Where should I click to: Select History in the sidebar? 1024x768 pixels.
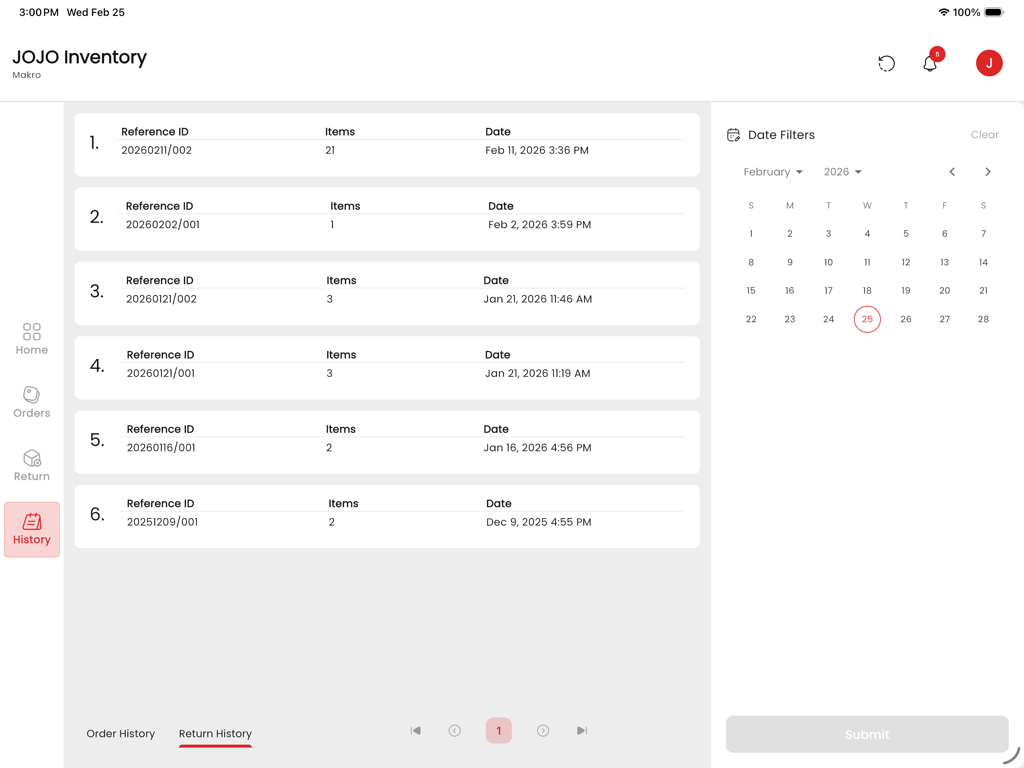[x=32, y=529]
